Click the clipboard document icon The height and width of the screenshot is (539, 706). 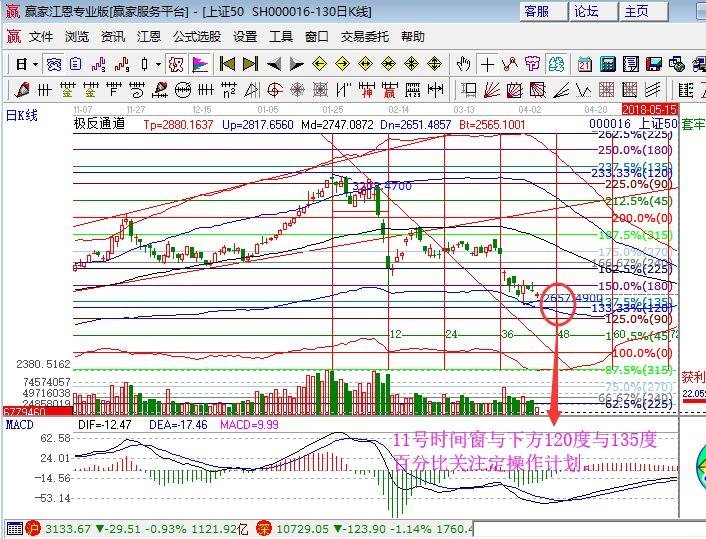tap(76, 65)
